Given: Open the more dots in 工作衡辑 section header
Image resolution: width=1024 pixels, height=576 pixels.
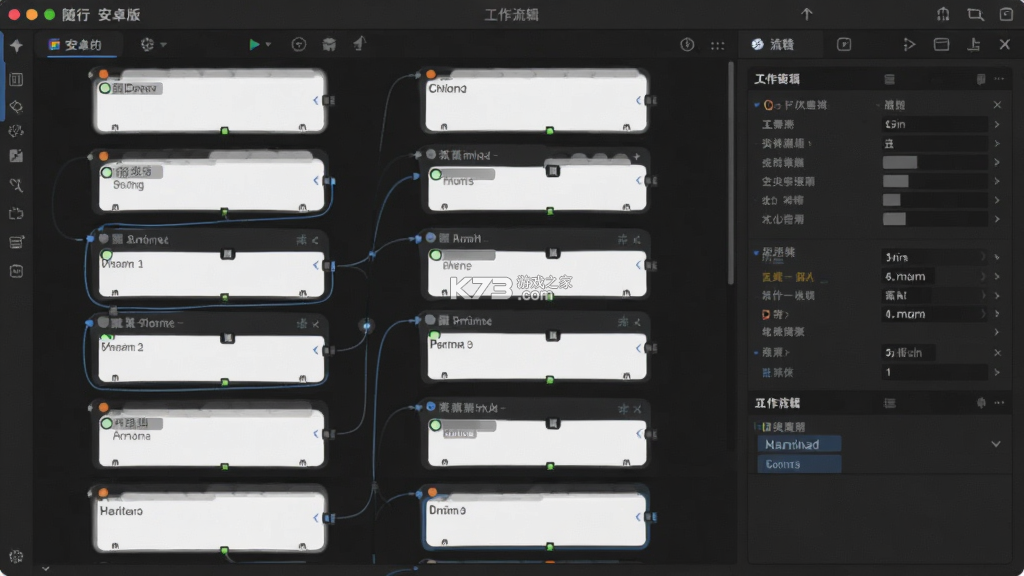Looking at the screenshot, I should [x=999, y=79].
